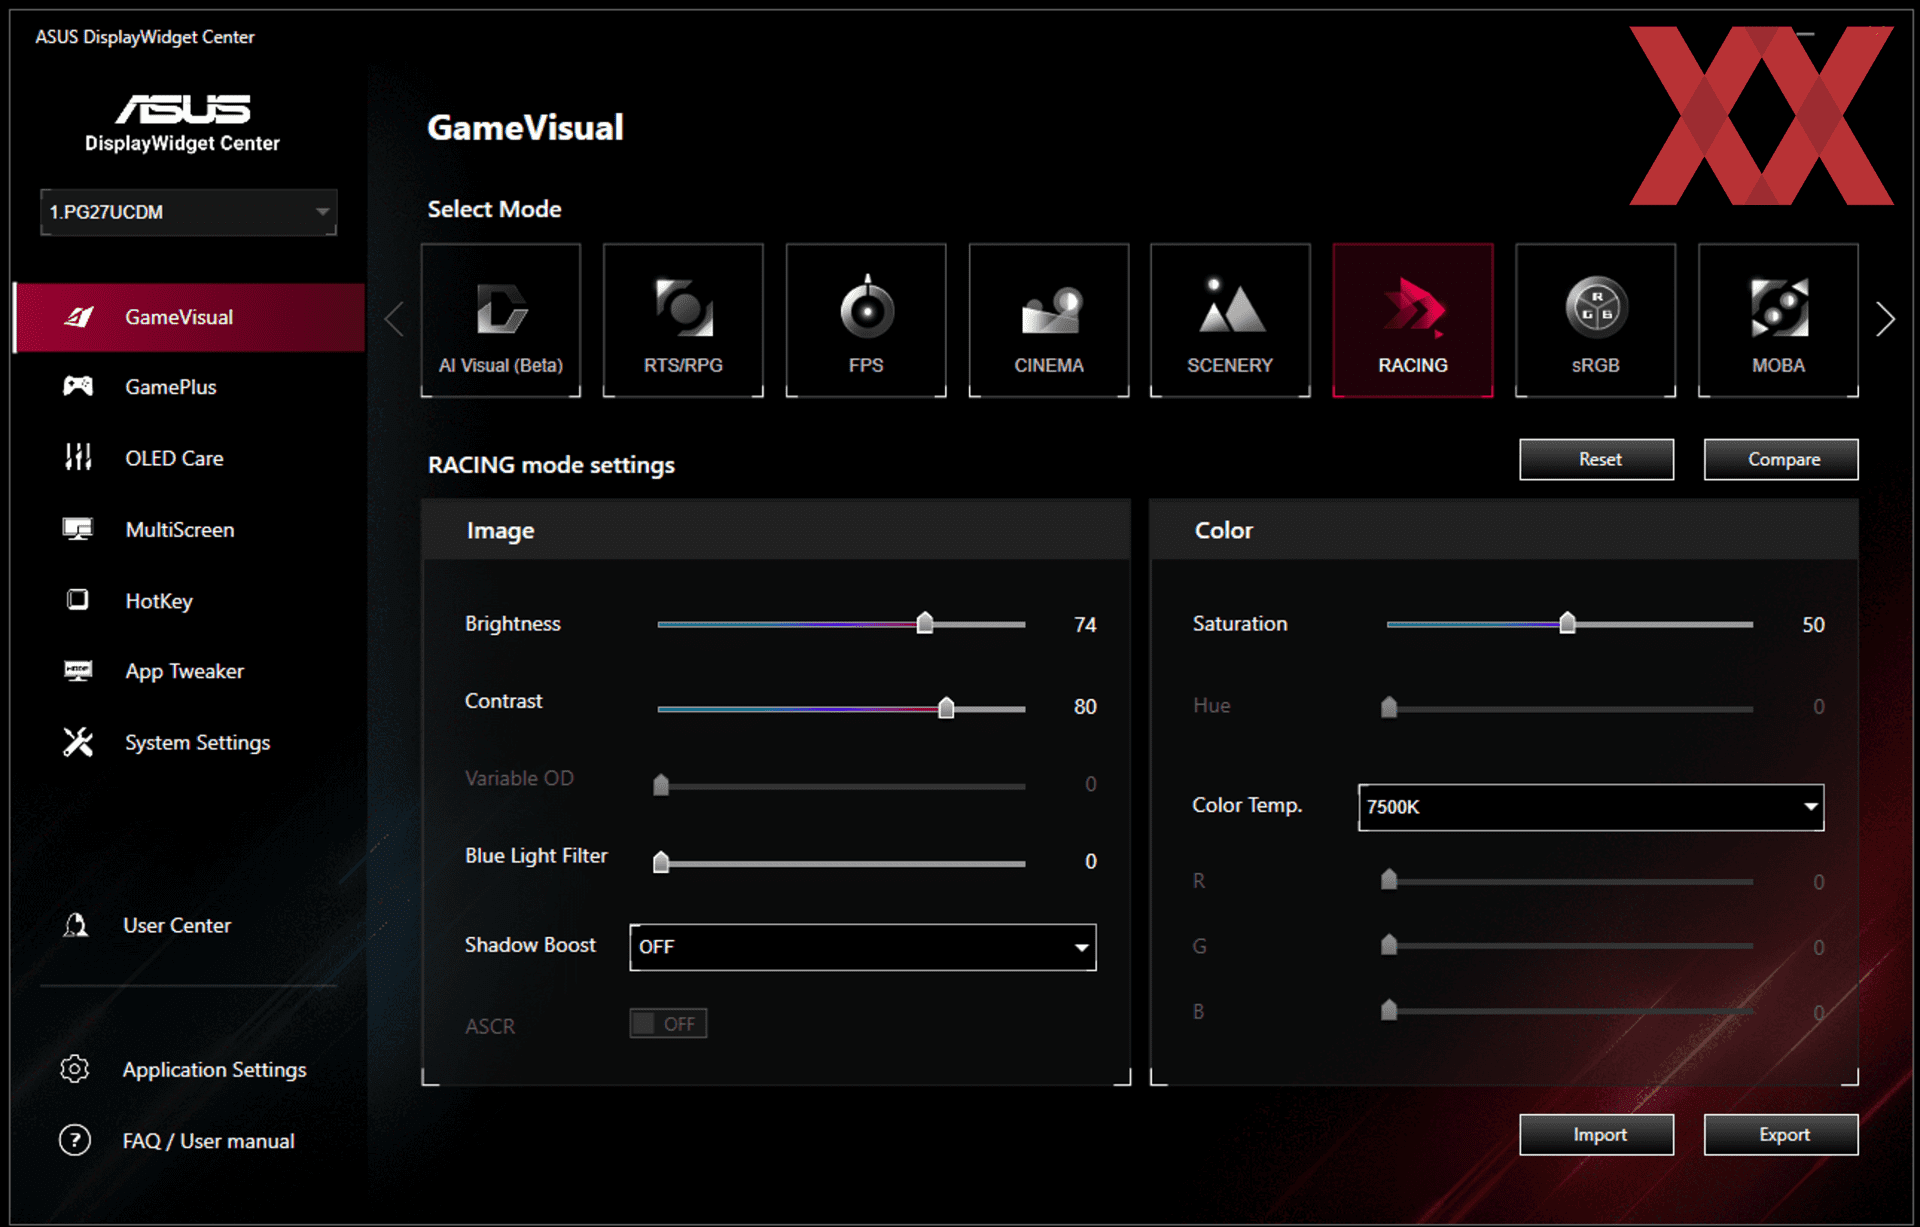Open the GameVisual menu item
Screen dimensions: 1920x1227
tap(190, 317)
